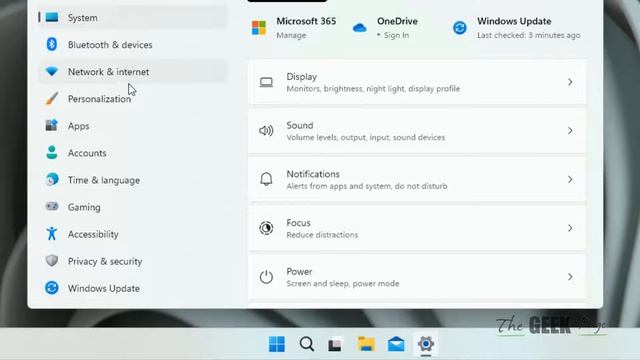Click Sign In under OneDrive

click(396, 35)
